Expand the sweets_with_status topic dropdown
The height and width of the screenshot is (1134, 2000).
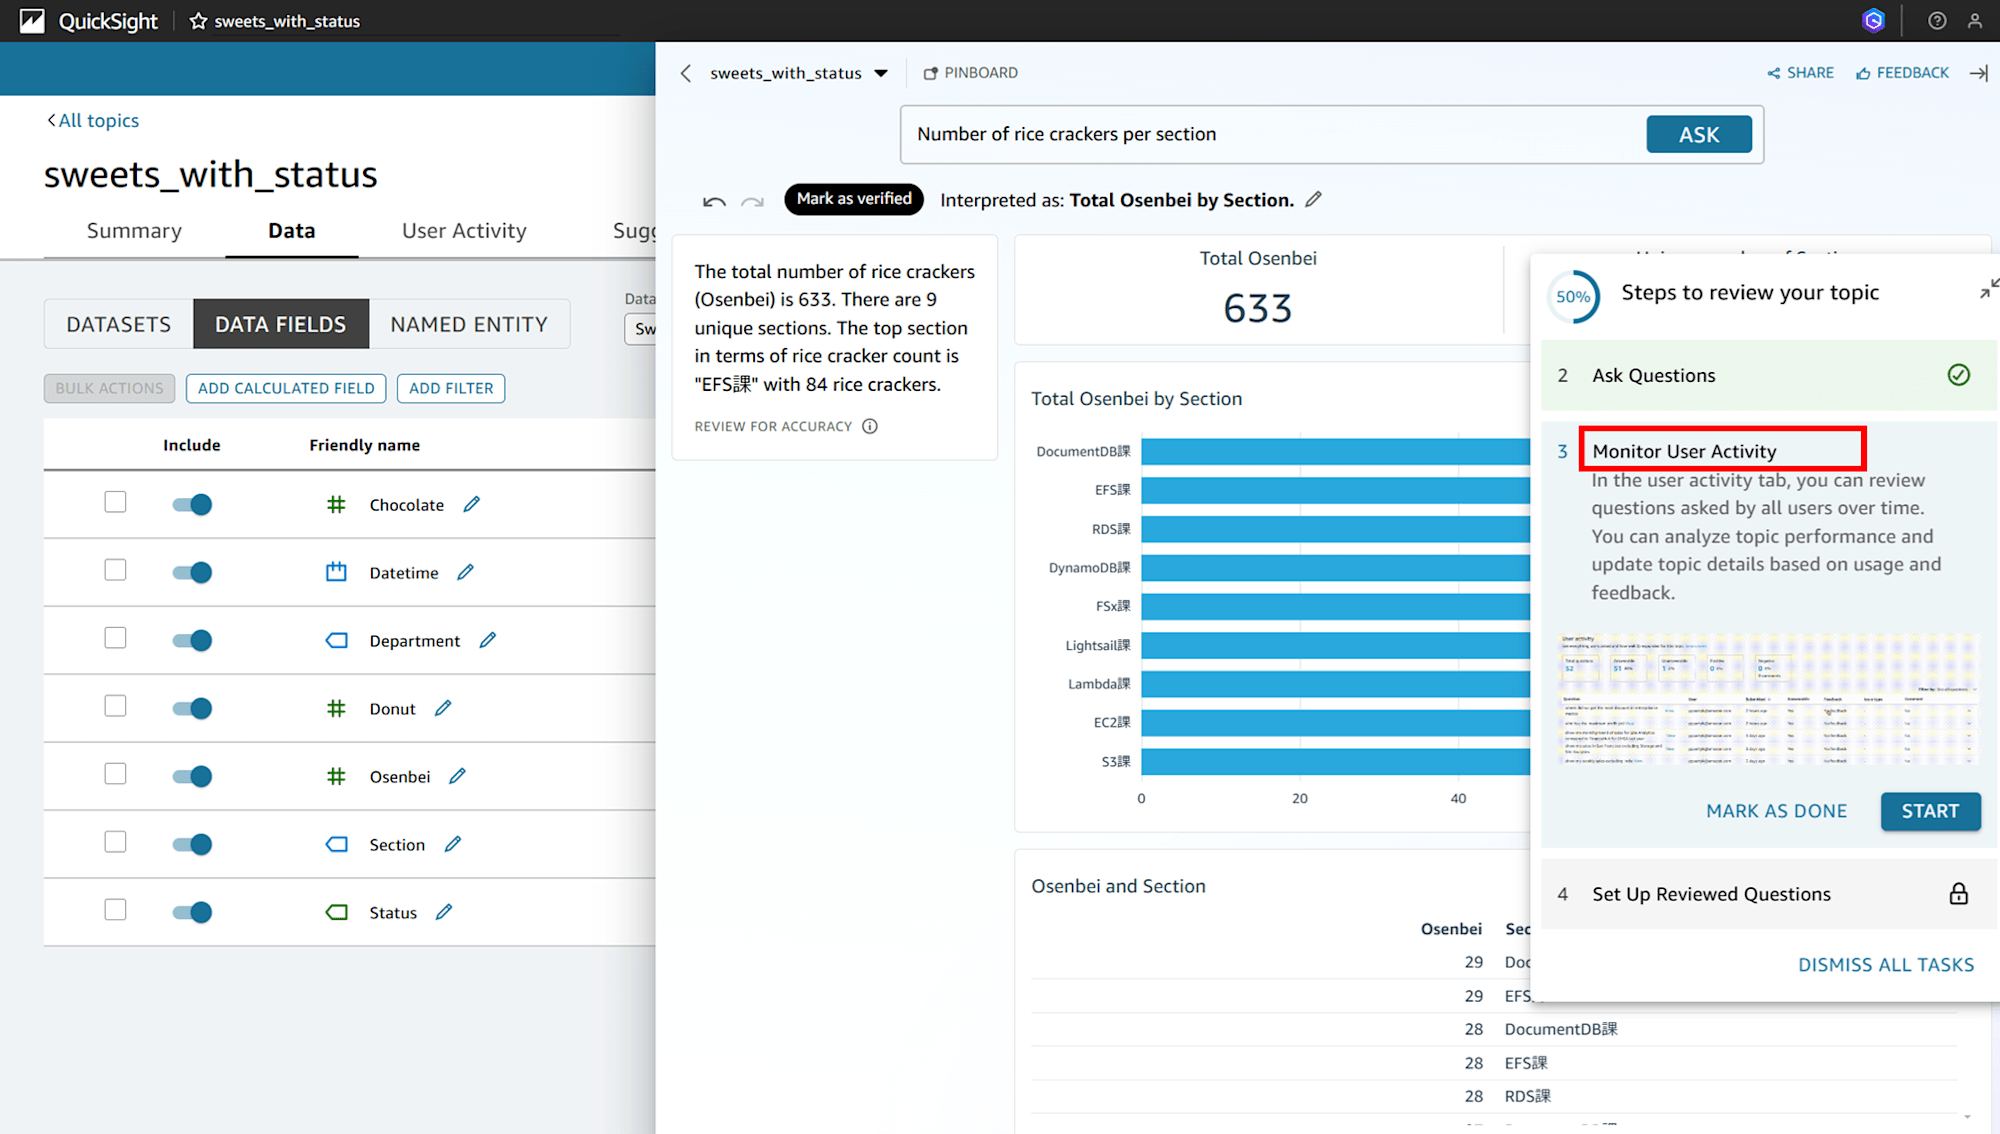[x=880, y=73]
